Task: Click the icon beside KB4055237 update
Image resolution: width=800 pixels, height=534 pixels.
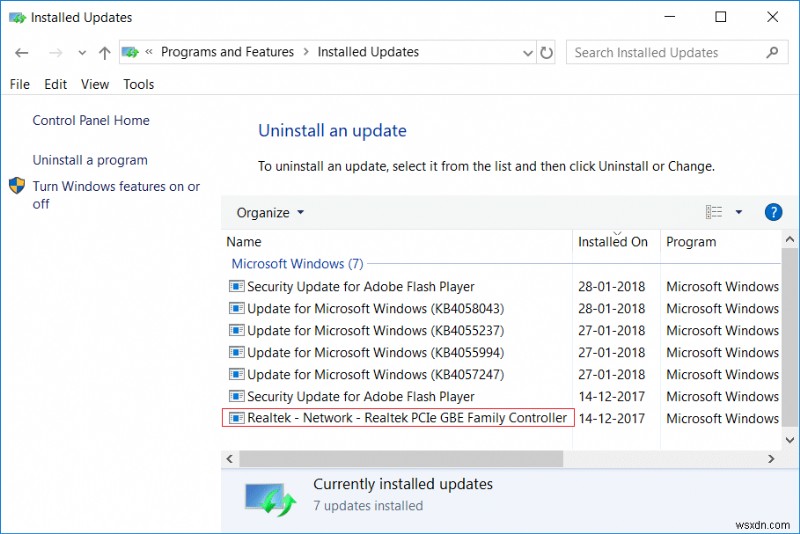Action: [236, 330]
